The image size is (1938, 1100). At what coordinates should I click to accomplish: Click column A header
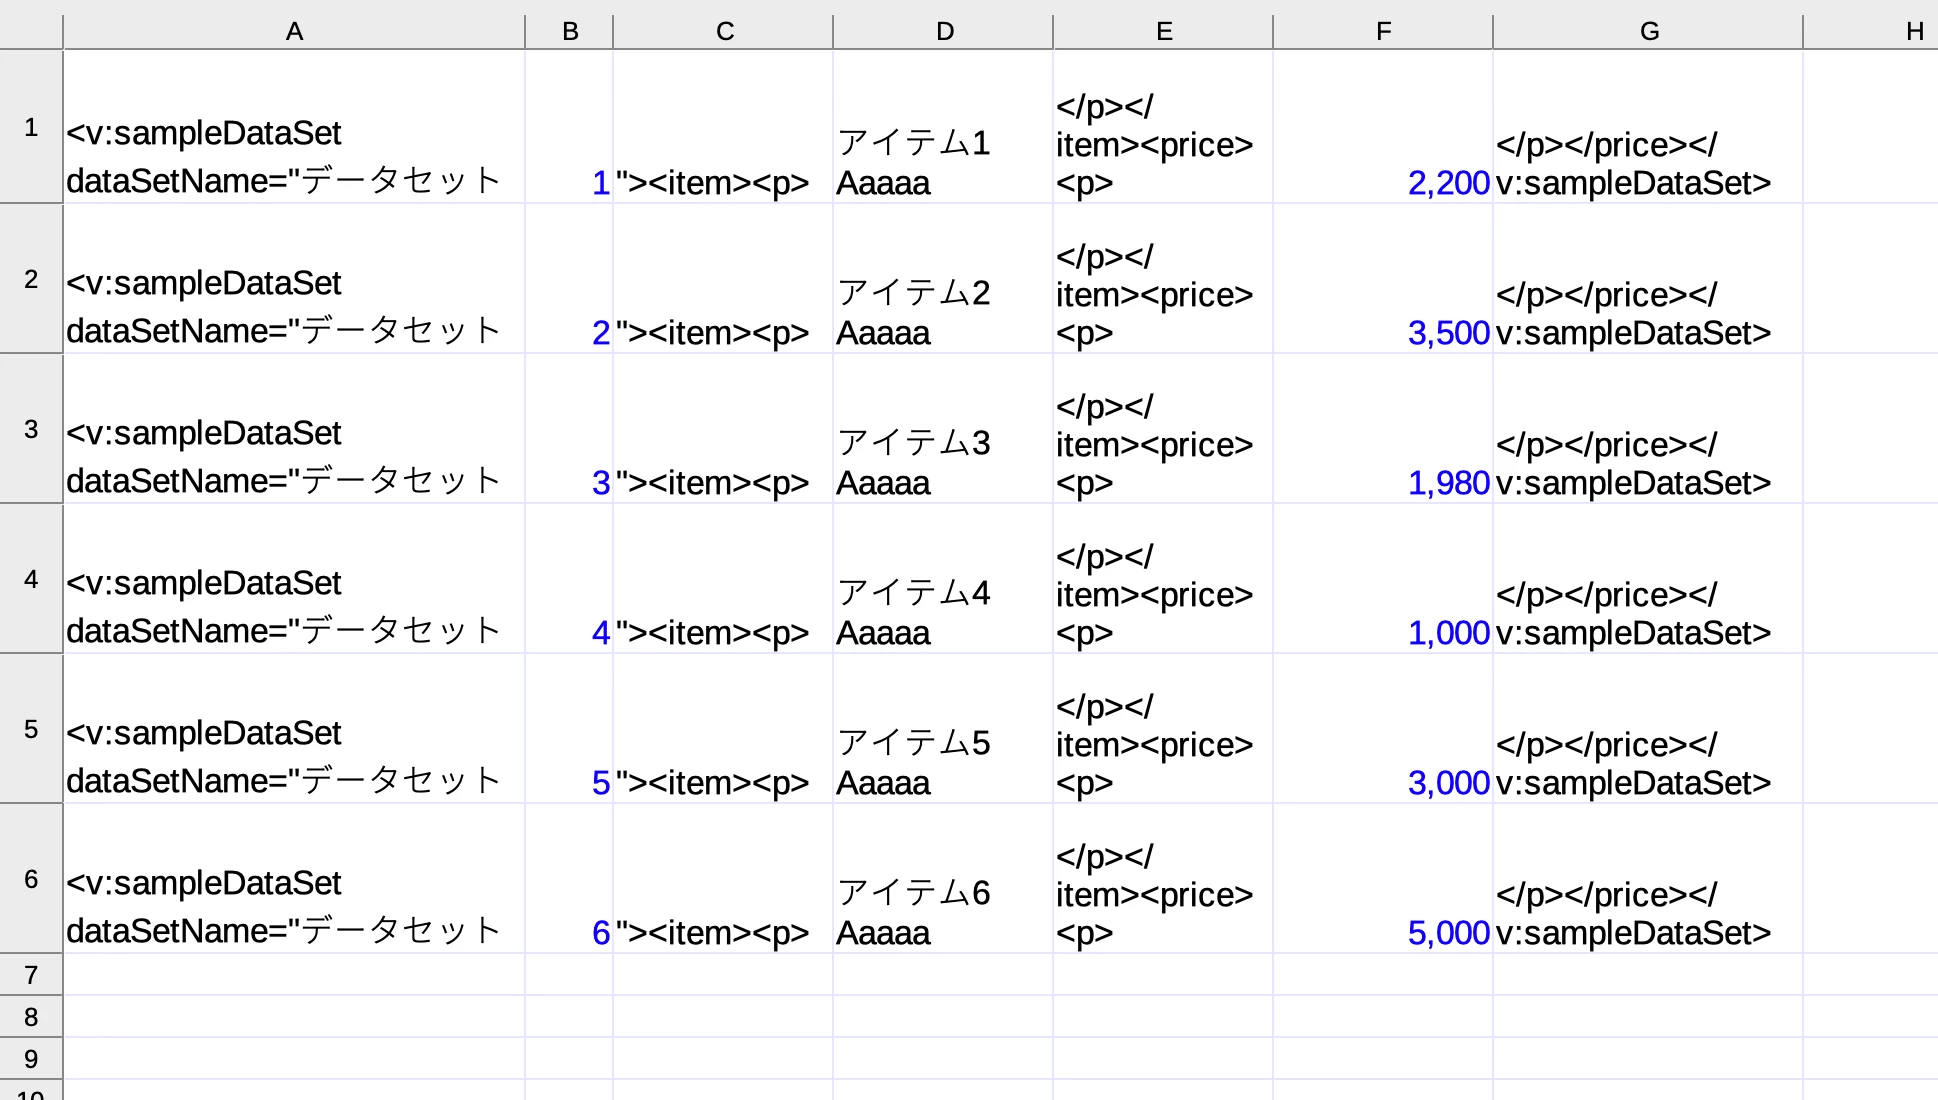pyautogui.click(x=294, y=31)
